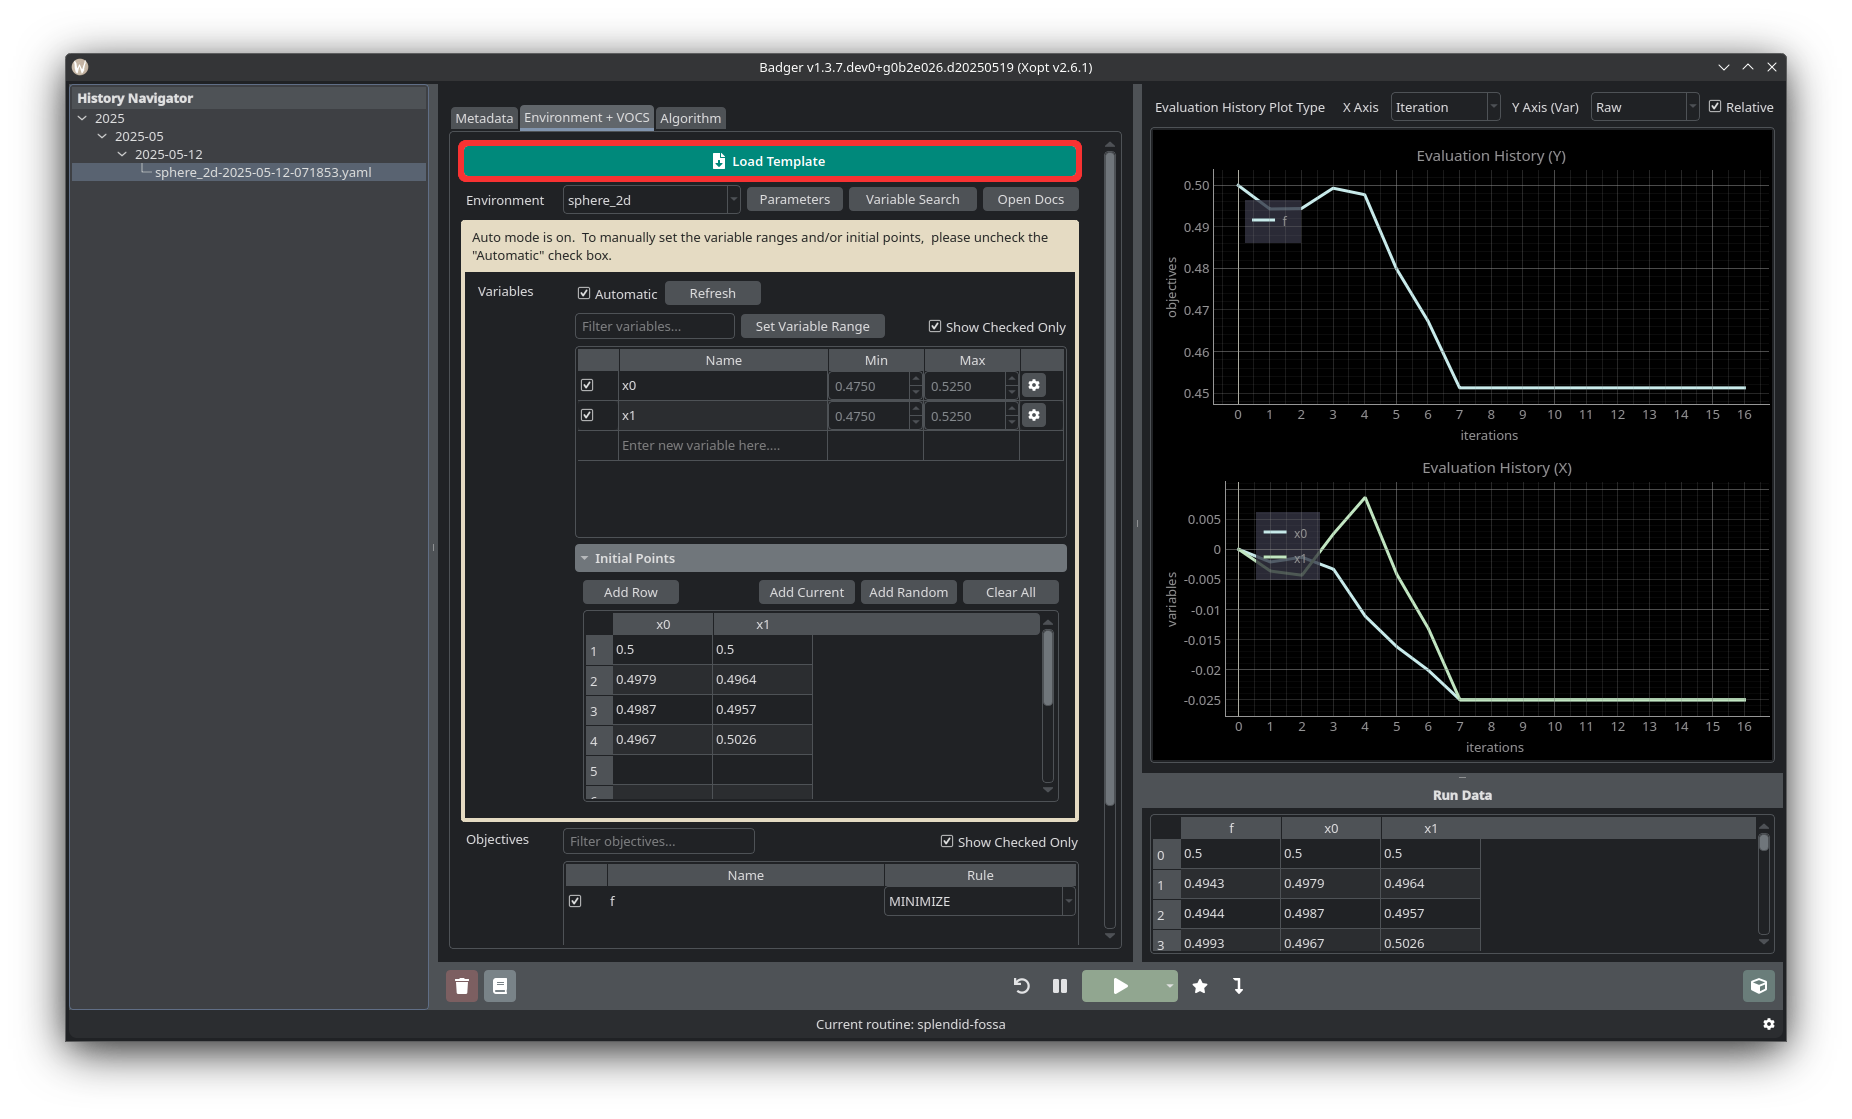The height and width of the screenshot is (1119, 1852).
Task: Increase x0 Min spinner value
Action: click(915, 379)
